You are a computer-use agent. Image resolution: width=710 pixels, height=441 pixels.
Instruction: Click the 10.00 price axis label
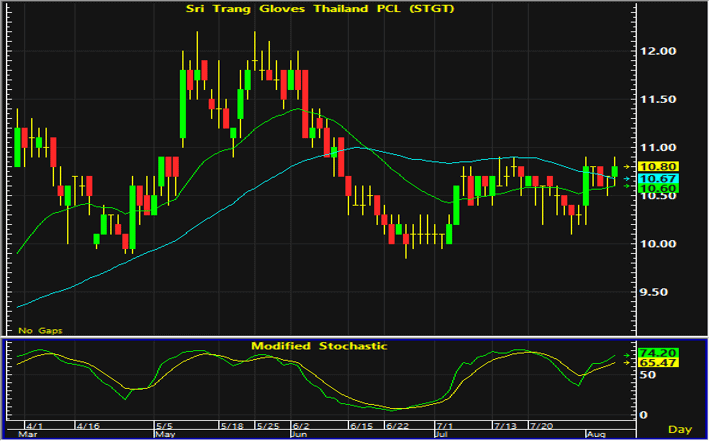[658, 244]
